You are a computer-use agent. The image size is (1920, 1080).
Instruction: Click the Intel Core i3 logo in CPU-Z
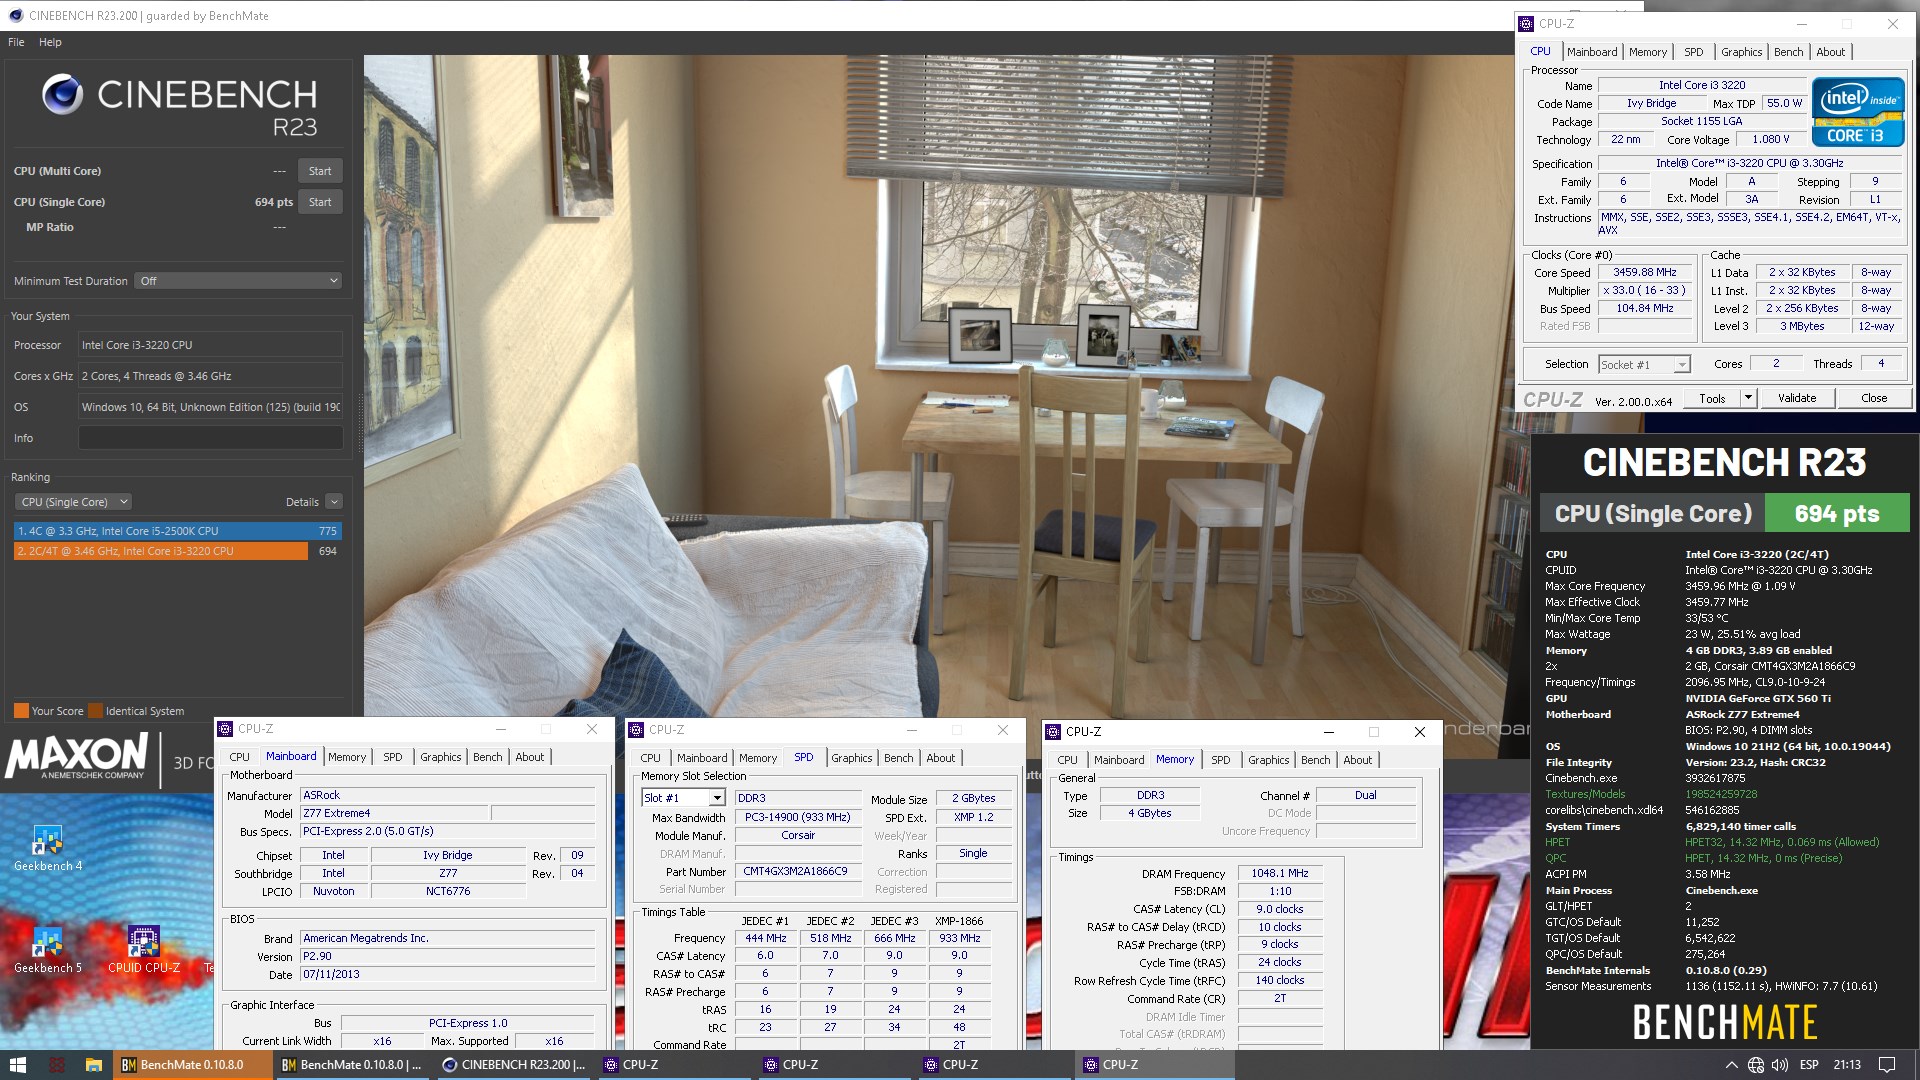coord(1858,113)
